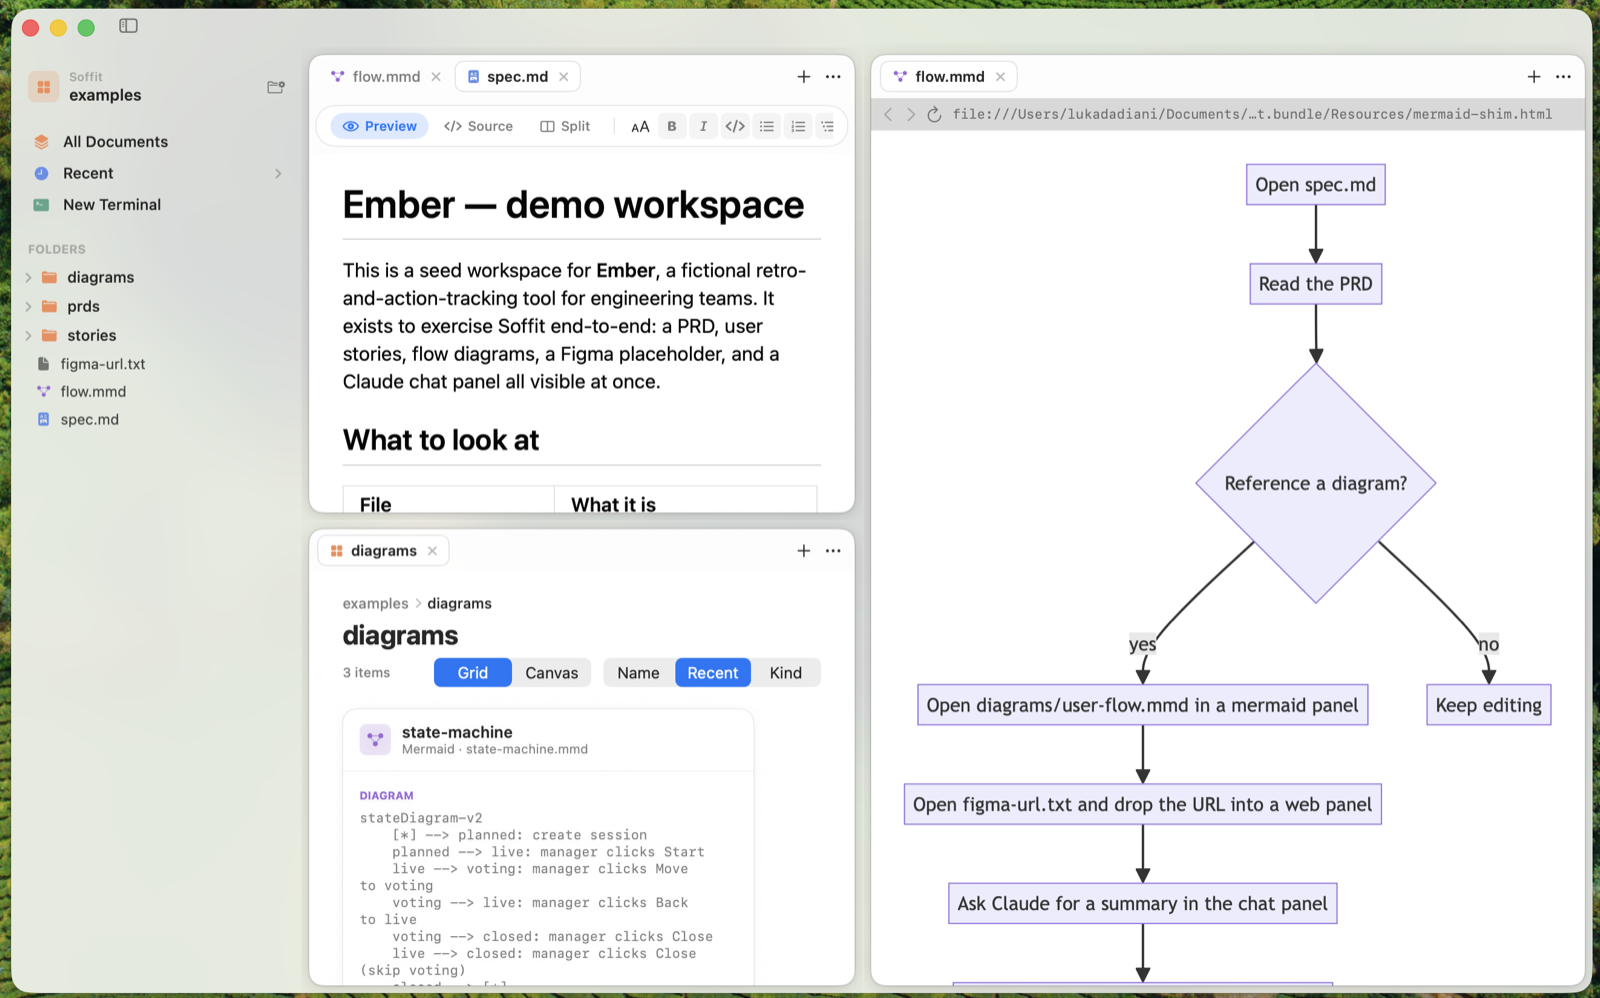Open flow.mmd from the sidebar file list

92,392
